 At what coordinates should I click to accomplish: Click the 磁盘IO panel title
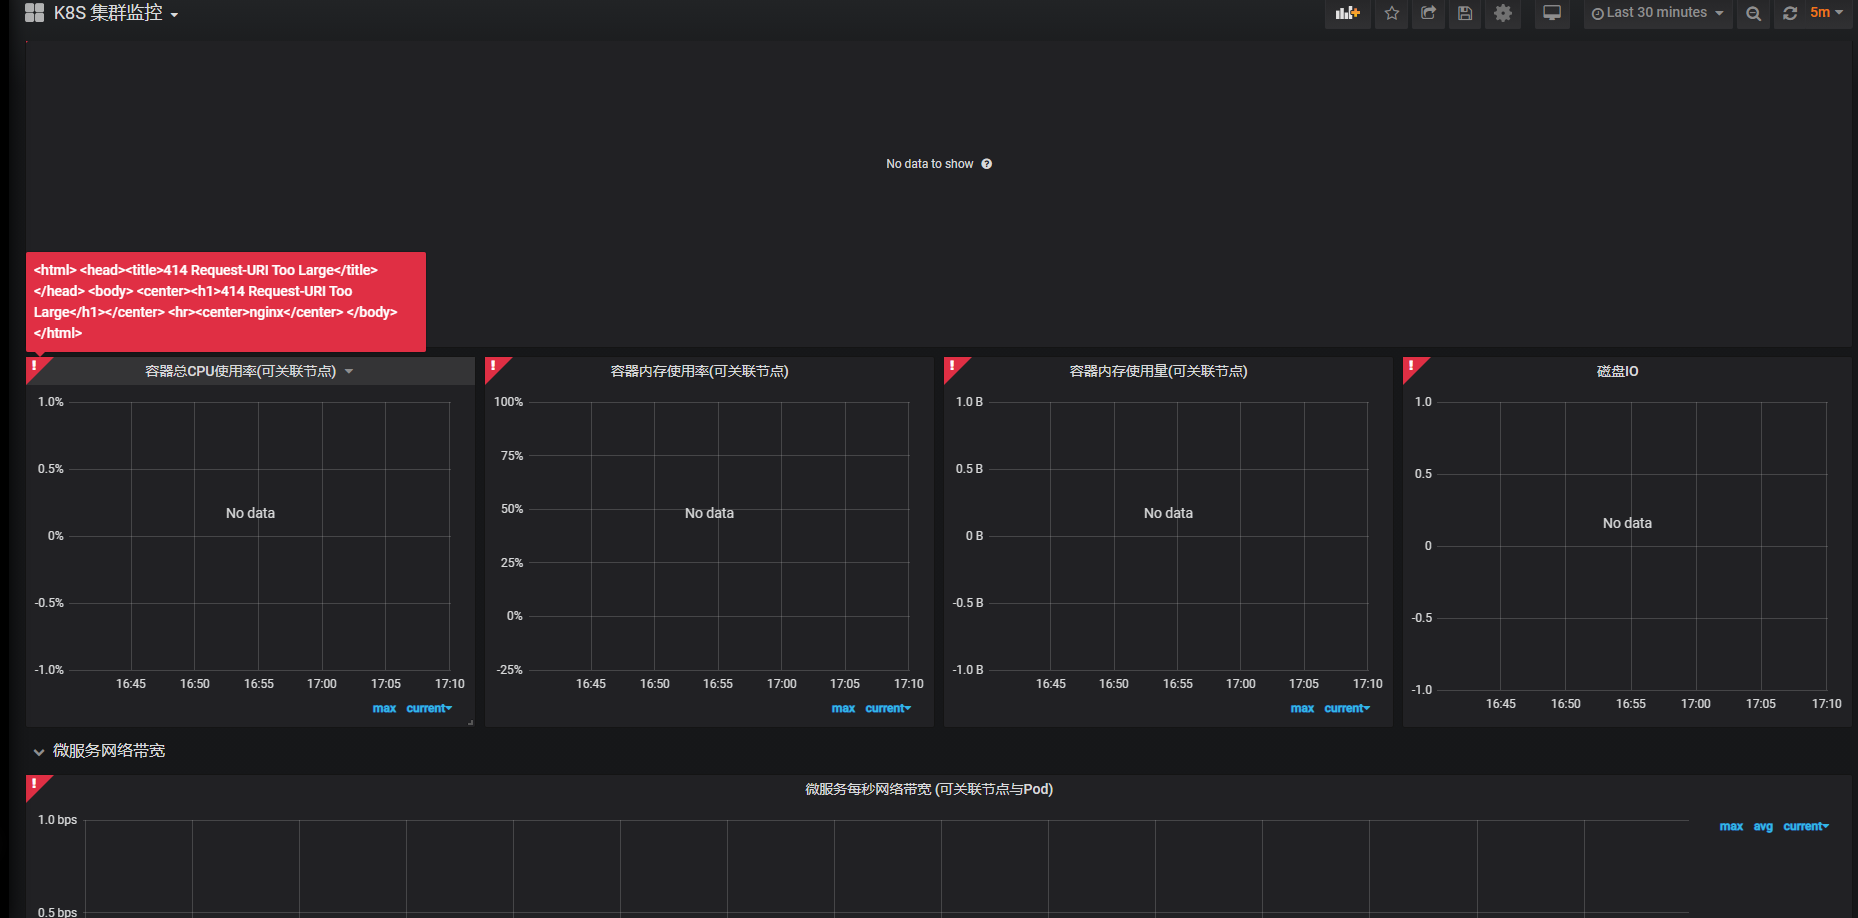(x=1618, y=370)
